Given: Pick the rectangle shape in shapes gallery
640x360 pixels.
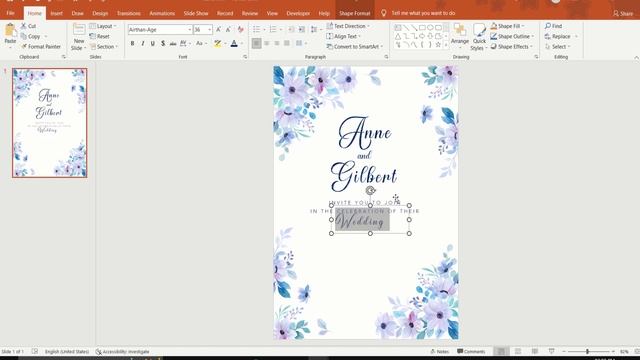Looking at the screenshot, I should pos(422,28).
